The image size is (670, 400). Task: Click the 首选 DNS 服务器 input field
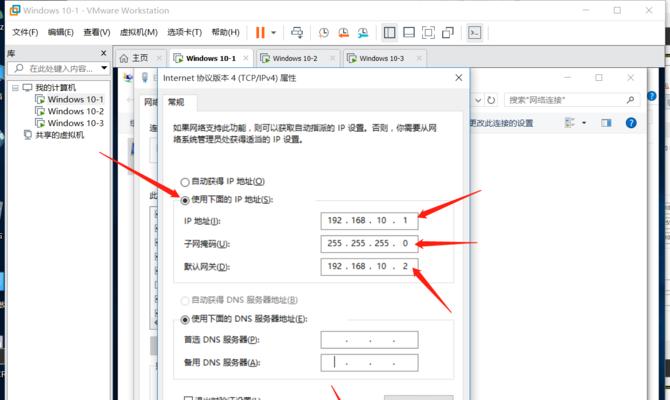point(369,339)
